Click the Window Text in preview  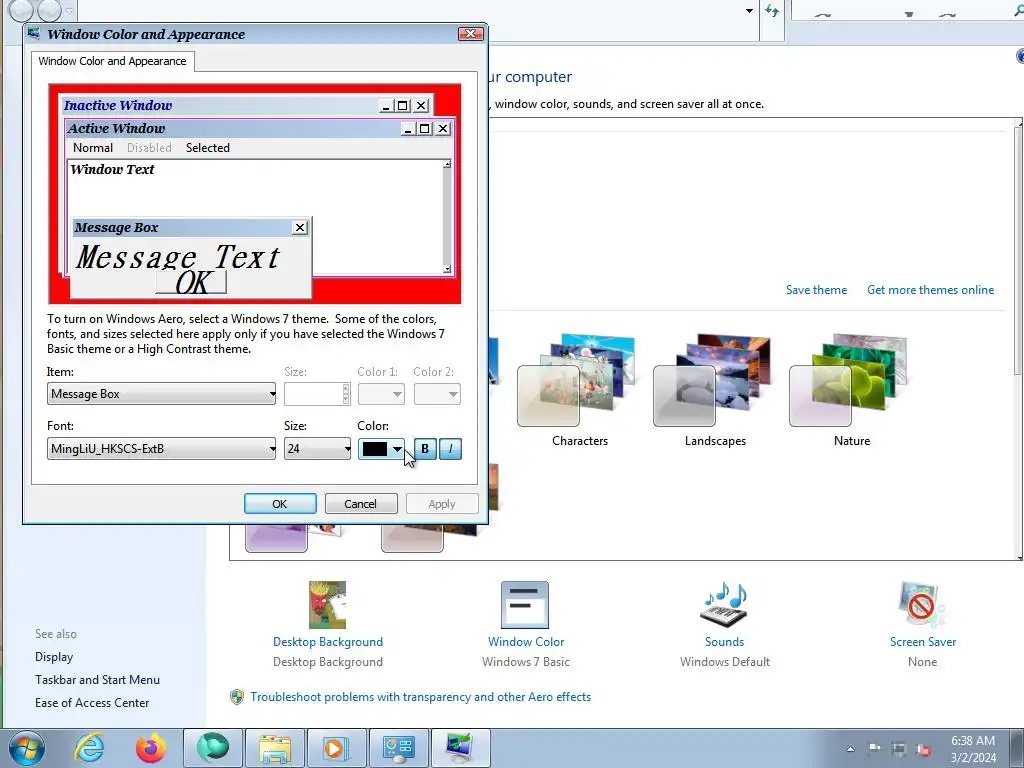pos(112,169)
